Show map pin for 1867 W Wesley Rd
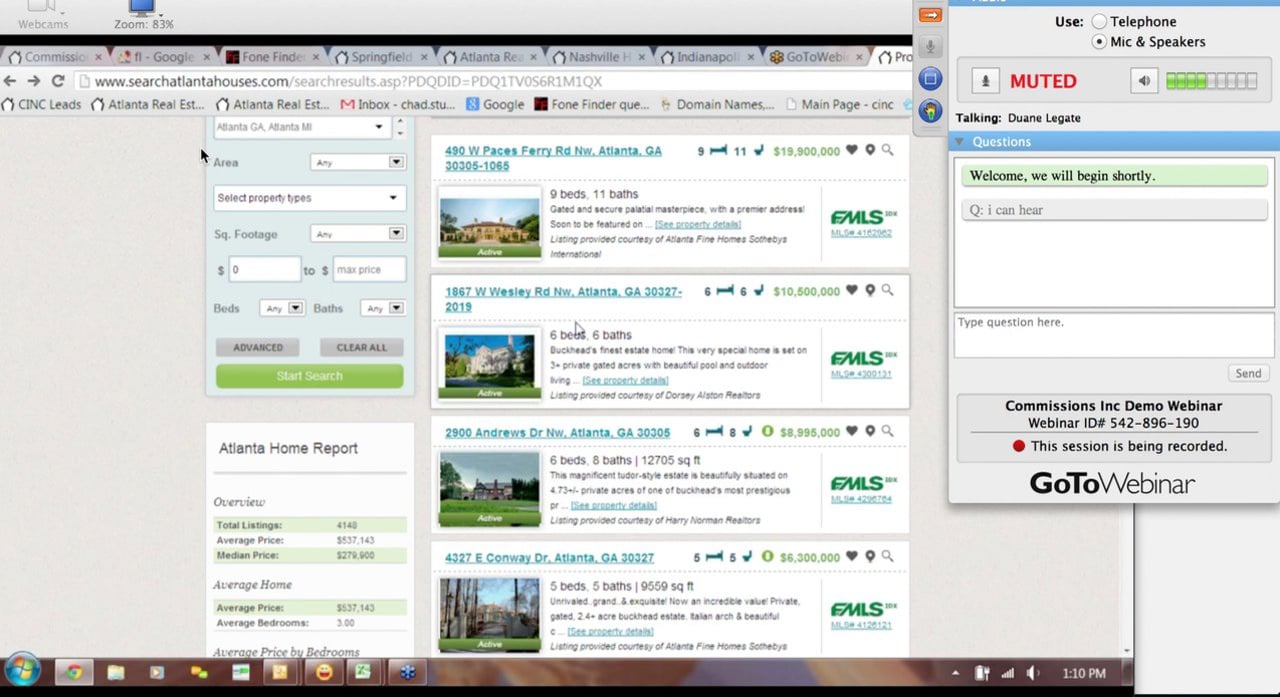Image resolution: width=1280 pixels, height=697 pixels. 870,291
